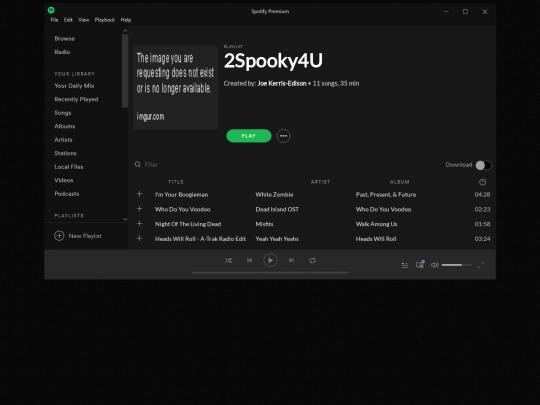Sort by ALBUM column header
The image size is (540, 405).
click(x=400, y=182)
